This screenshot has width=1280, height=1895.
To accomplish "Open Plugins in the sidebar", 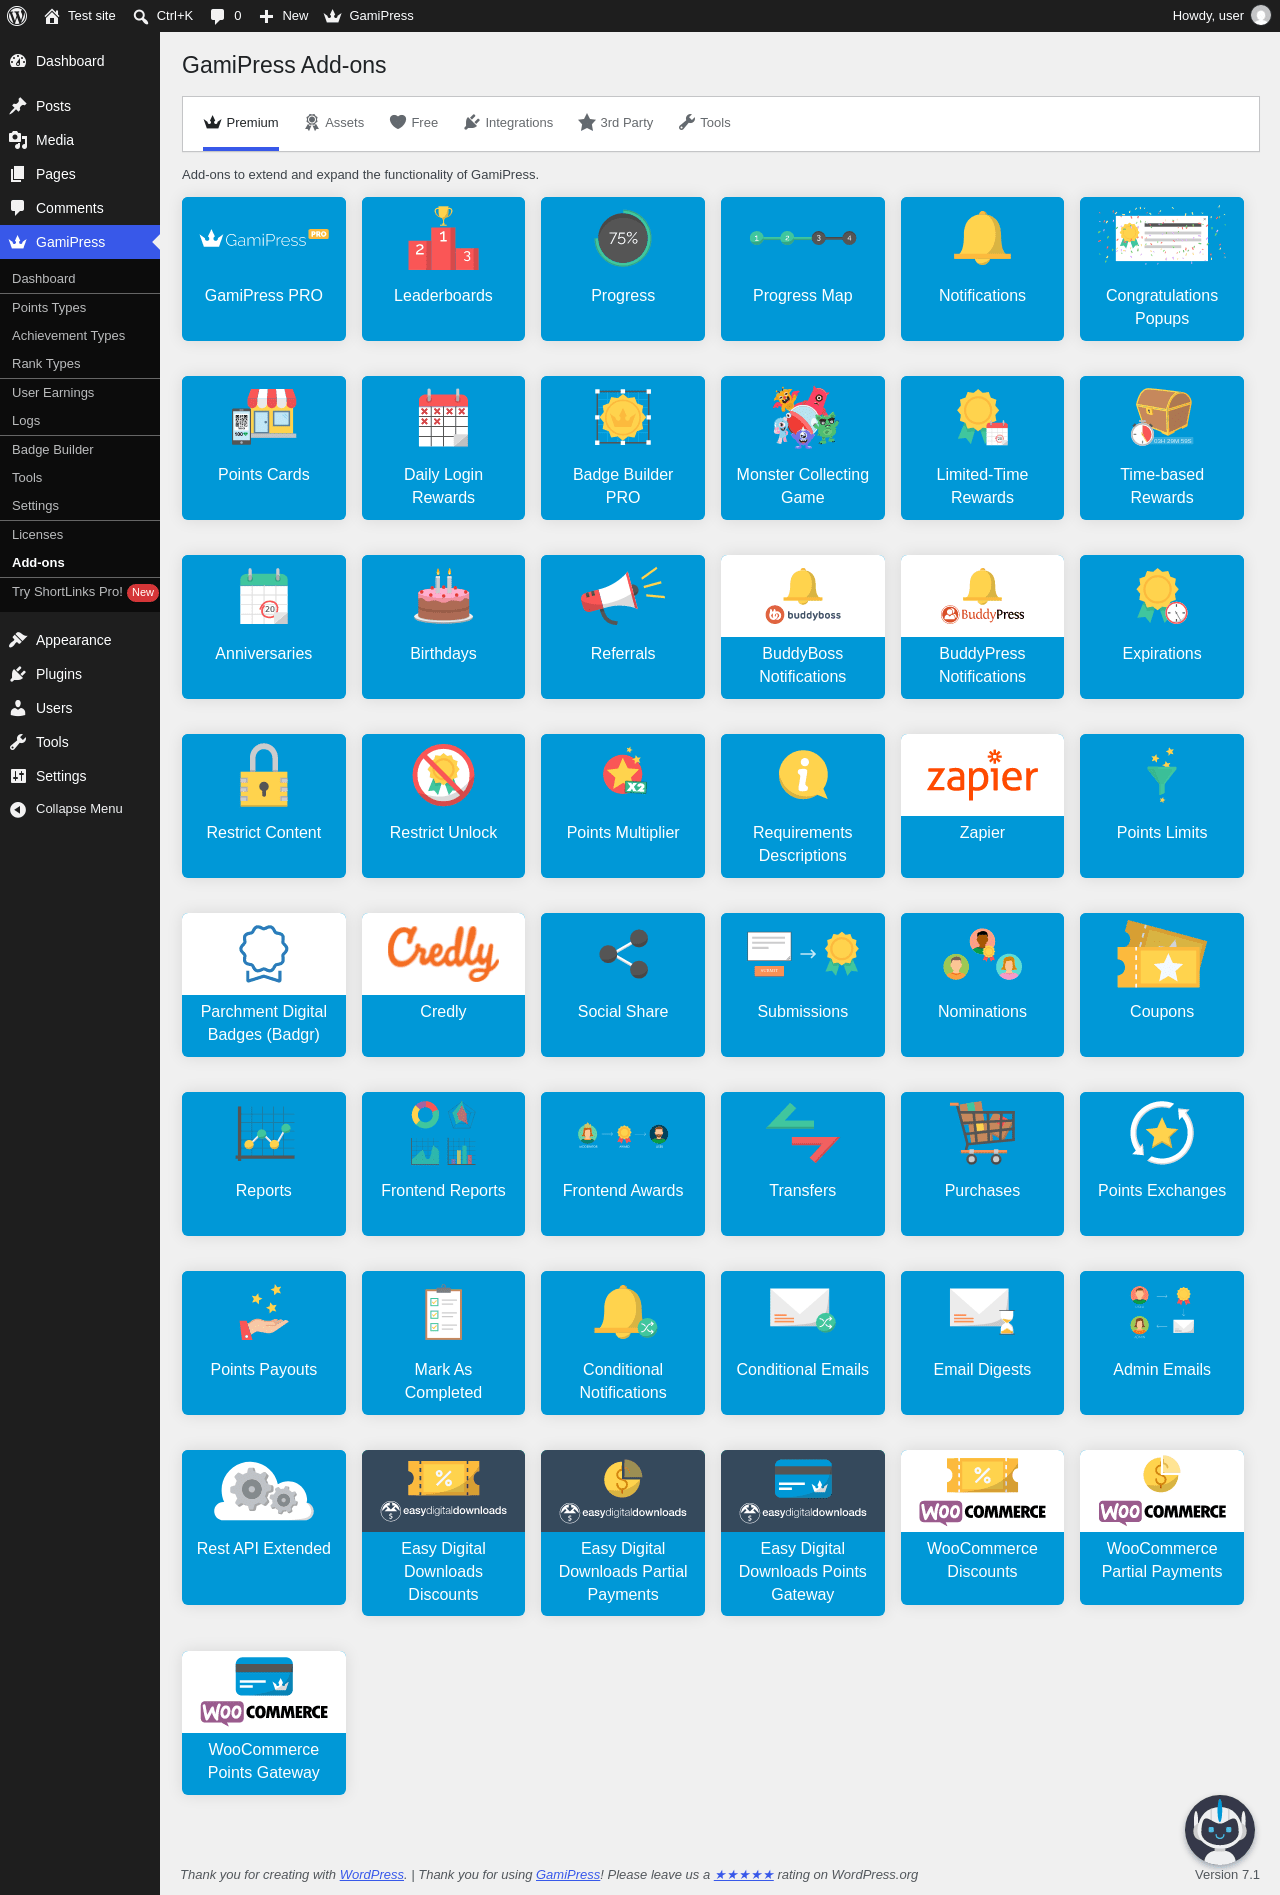I will pos(80,674).
